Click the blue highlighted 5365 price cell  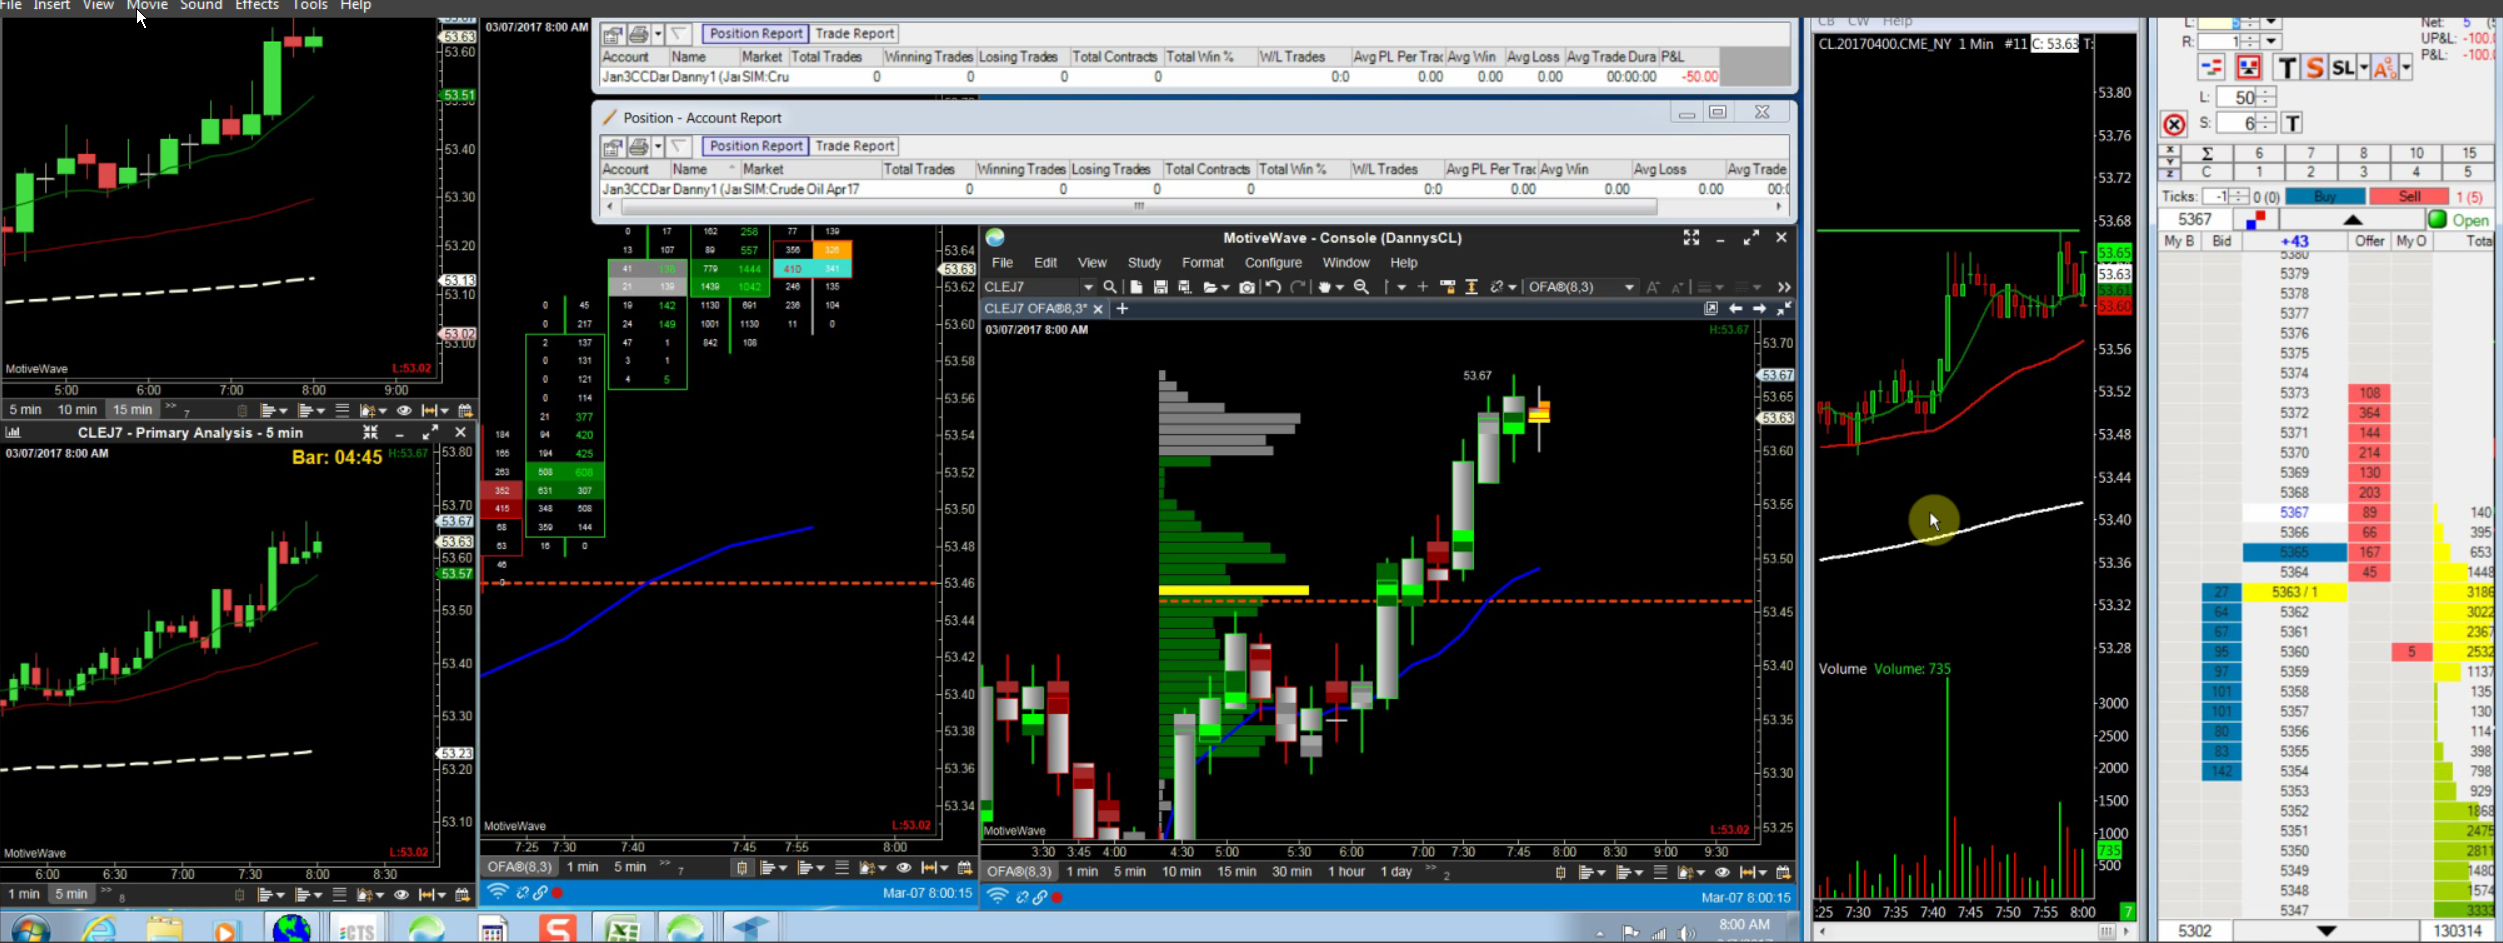2294,552
